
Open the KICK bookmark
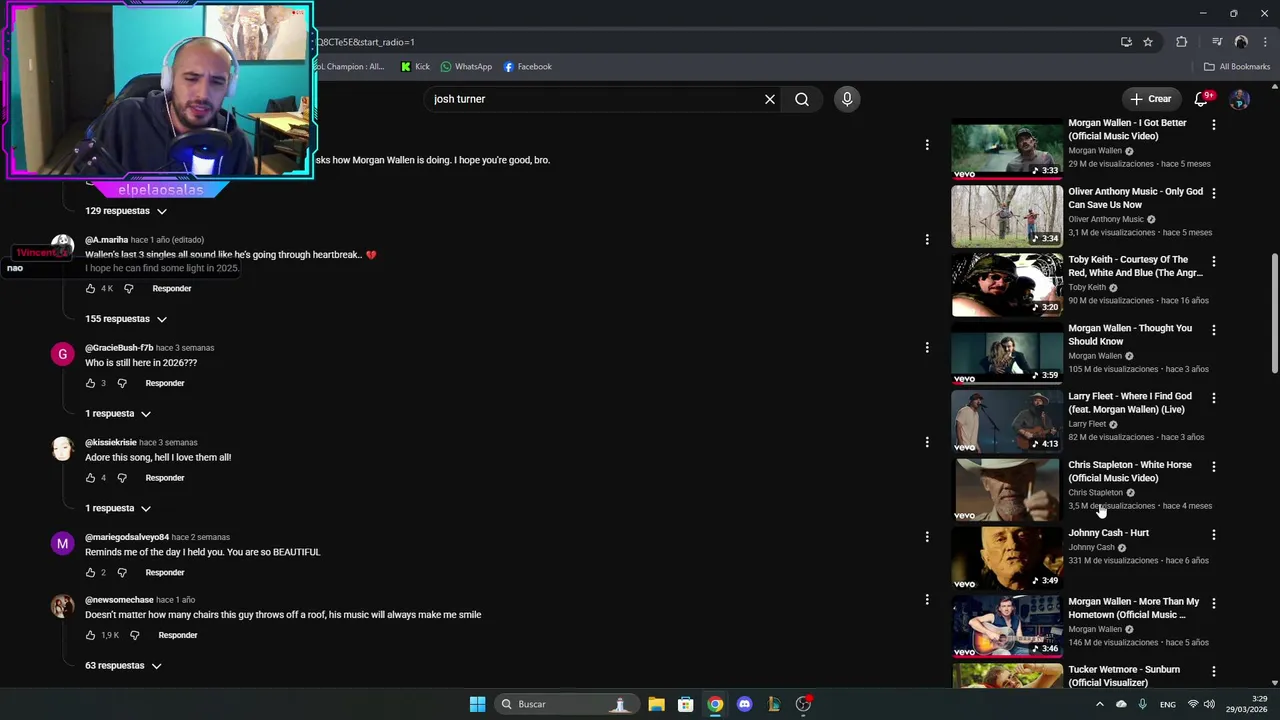(415, 67)
